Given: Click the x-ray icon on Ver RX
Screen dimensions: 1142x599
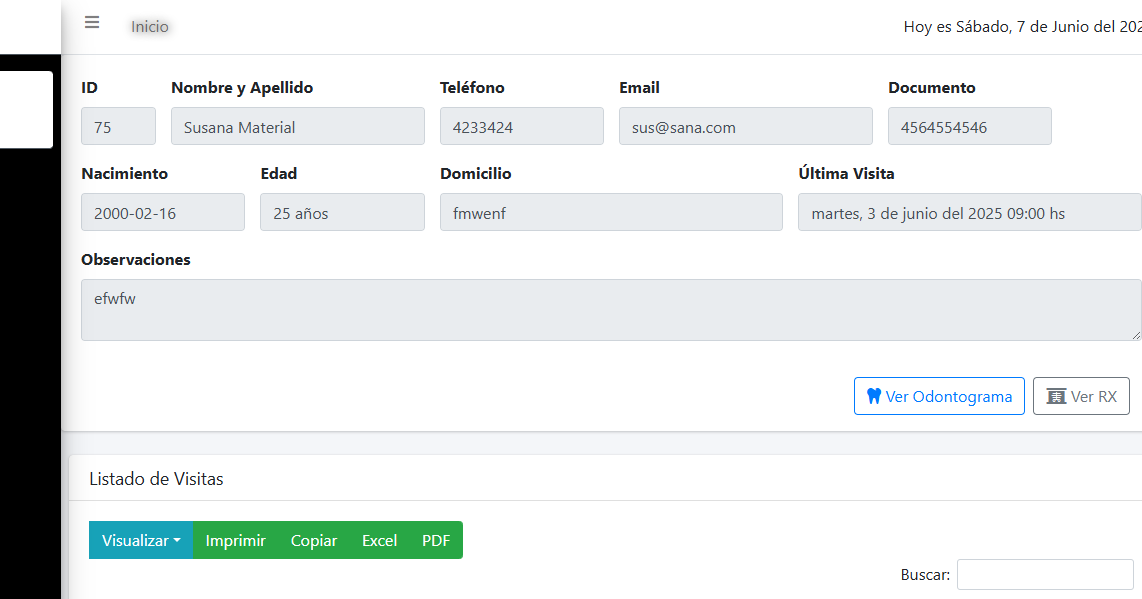Looking at the screenshot, I should 1056,396.
